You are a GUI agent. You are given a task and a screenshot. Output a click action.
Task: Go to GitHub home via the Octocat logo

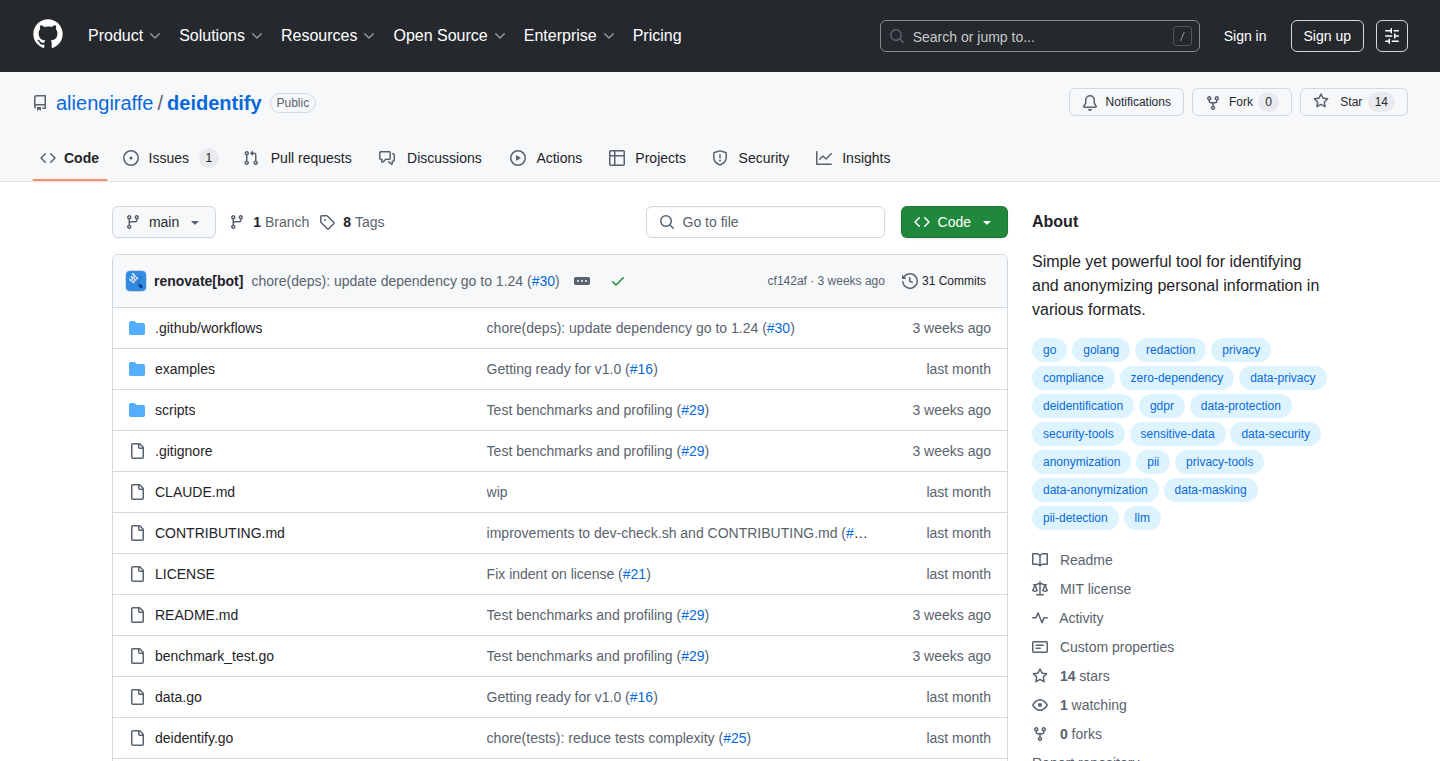(48, 35)
